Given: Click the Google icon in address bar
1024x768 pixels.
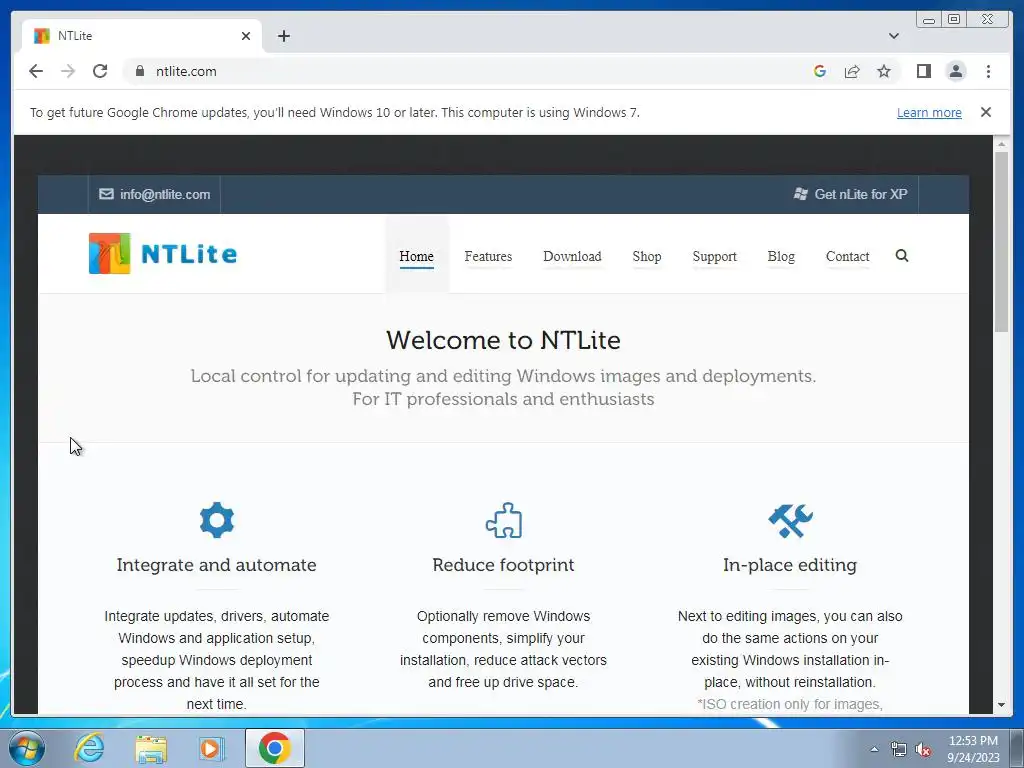Looking at the screenshot, I should coord(820,71).
